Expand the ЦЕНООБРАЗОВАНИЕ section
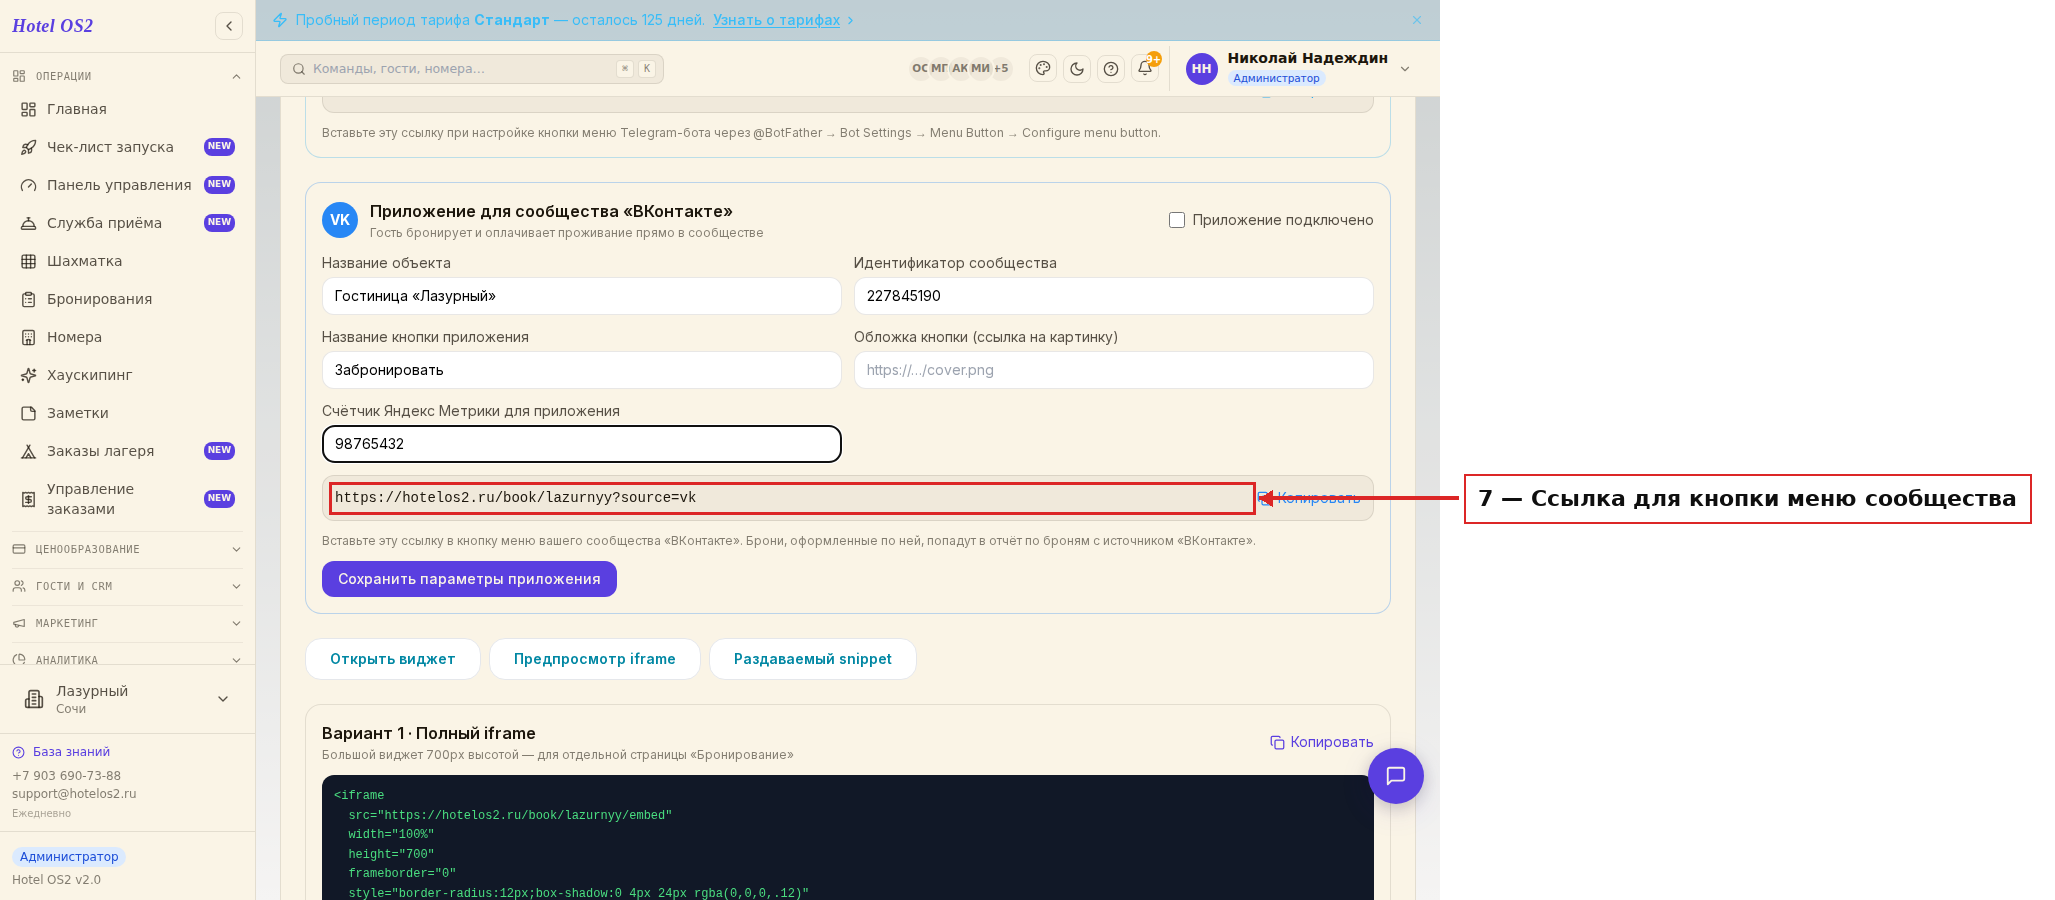 coord(127,549)
